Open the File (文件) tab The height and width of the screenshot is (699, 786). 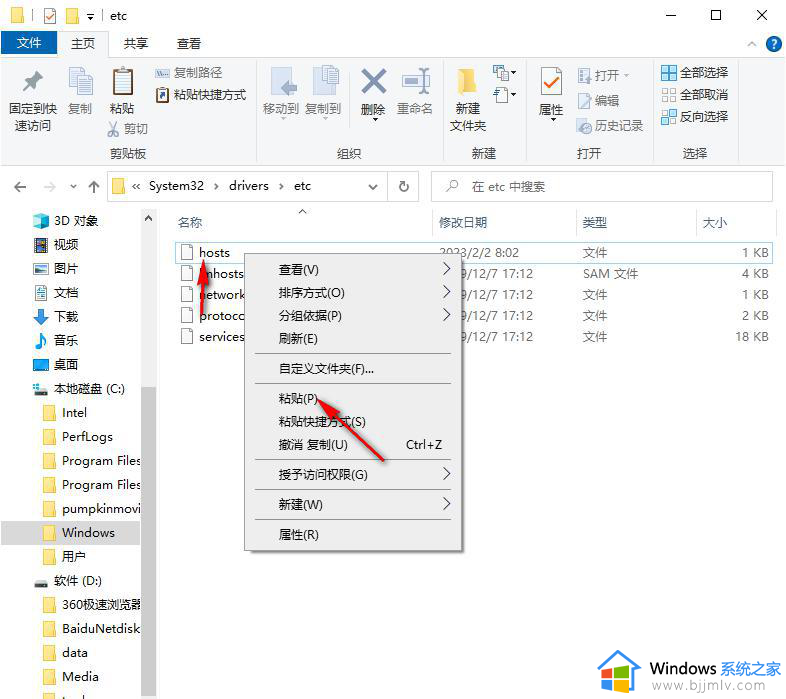29,43
